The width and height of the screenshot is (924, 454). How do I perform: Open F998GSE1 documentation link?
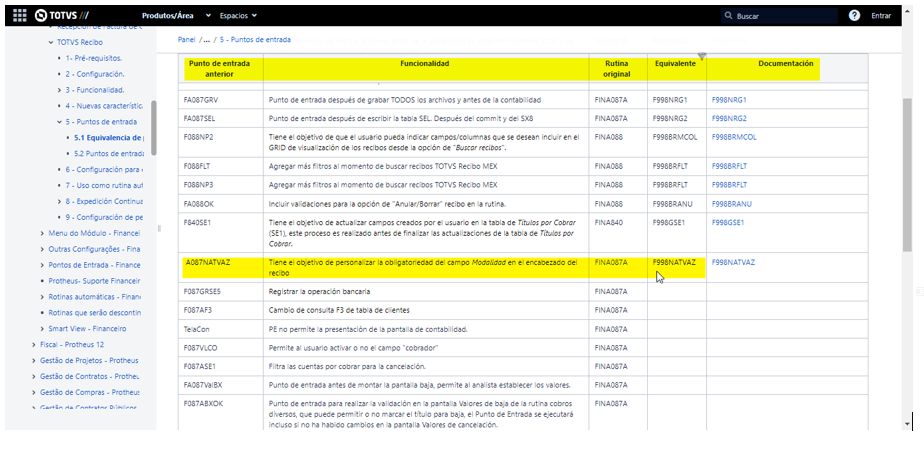click(x=728, y=223)
